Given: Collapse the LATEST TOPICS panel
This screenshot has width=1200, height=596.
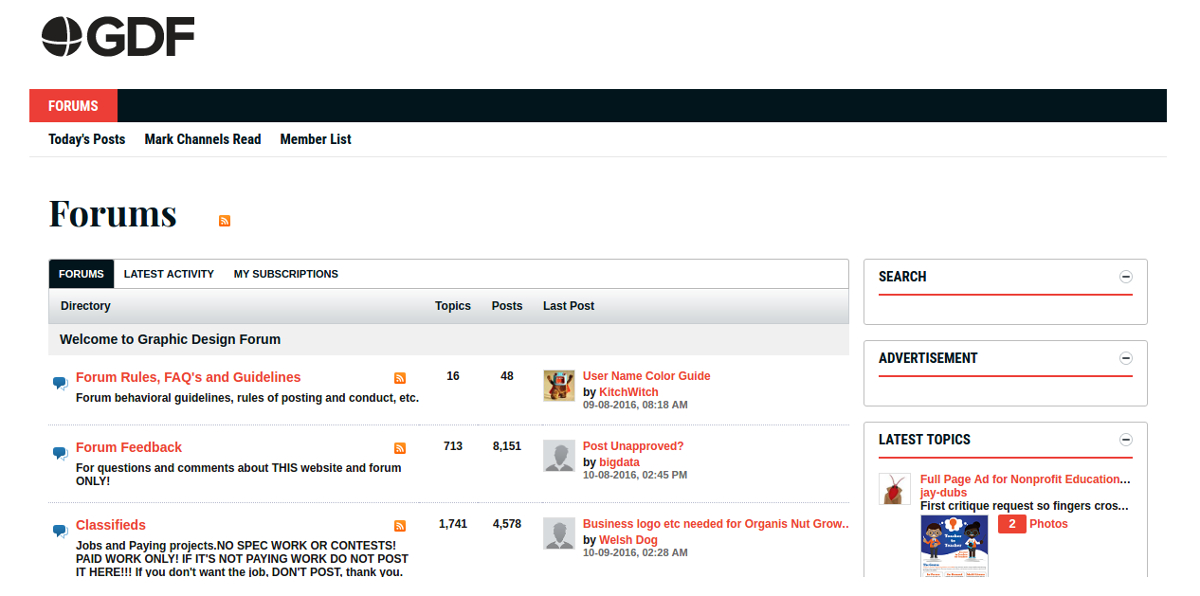Looking at the screenshot, I should coord(1126,439).
